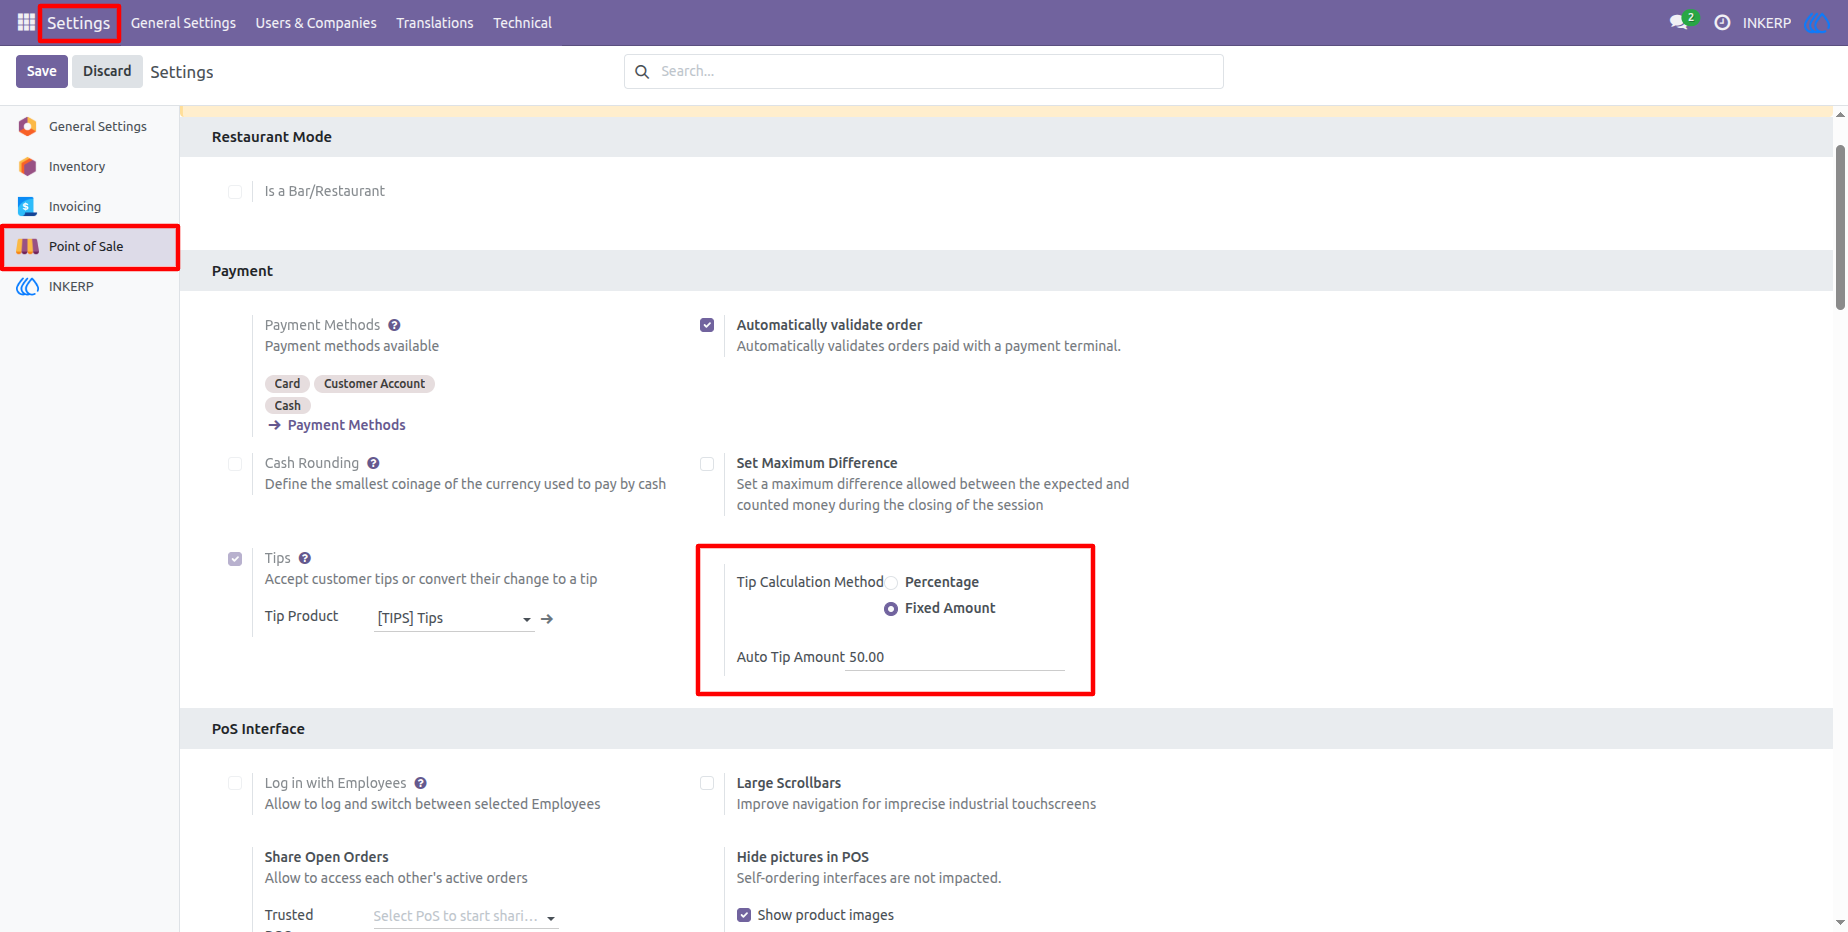This screenshot has width=1848, height=932.
Task: Open the Trusted PoS selection dropdown
Action: [x=465, y=916]
